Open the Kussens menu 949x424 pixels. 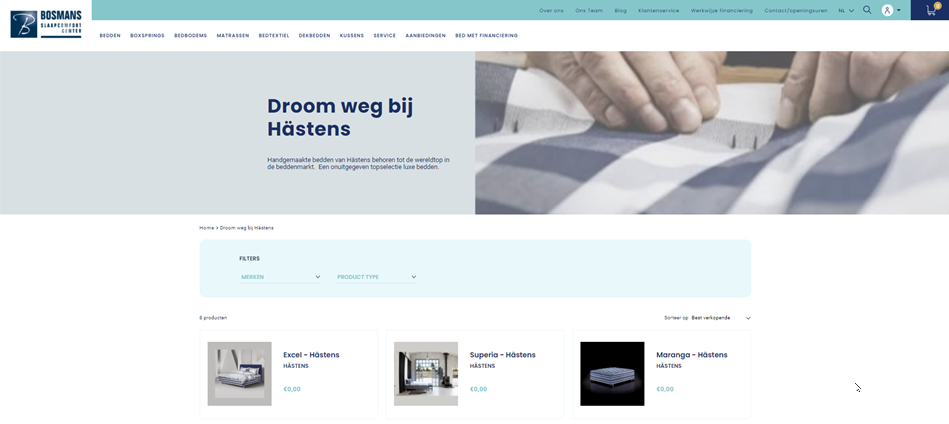coord(352,36)
